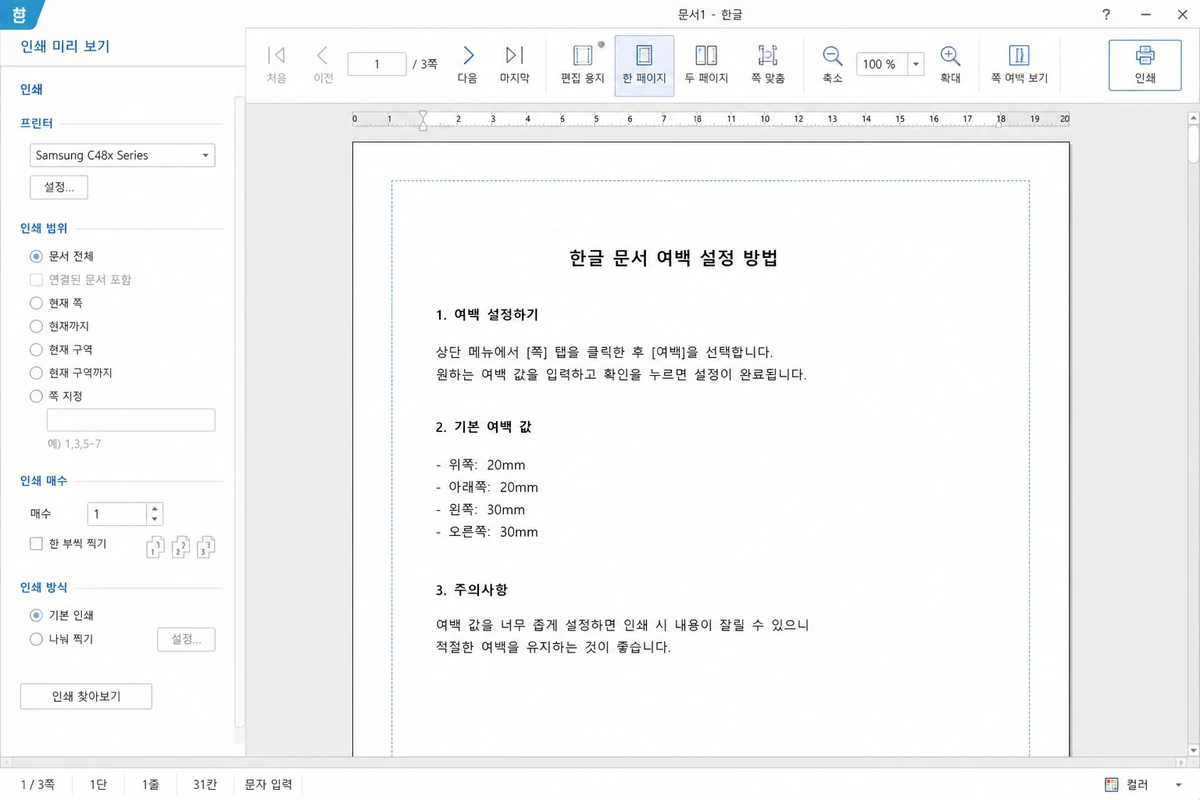1200x800 pixels.
Task: Click second collate order icon
Action: pyautogui.click(x=181, y=547)
